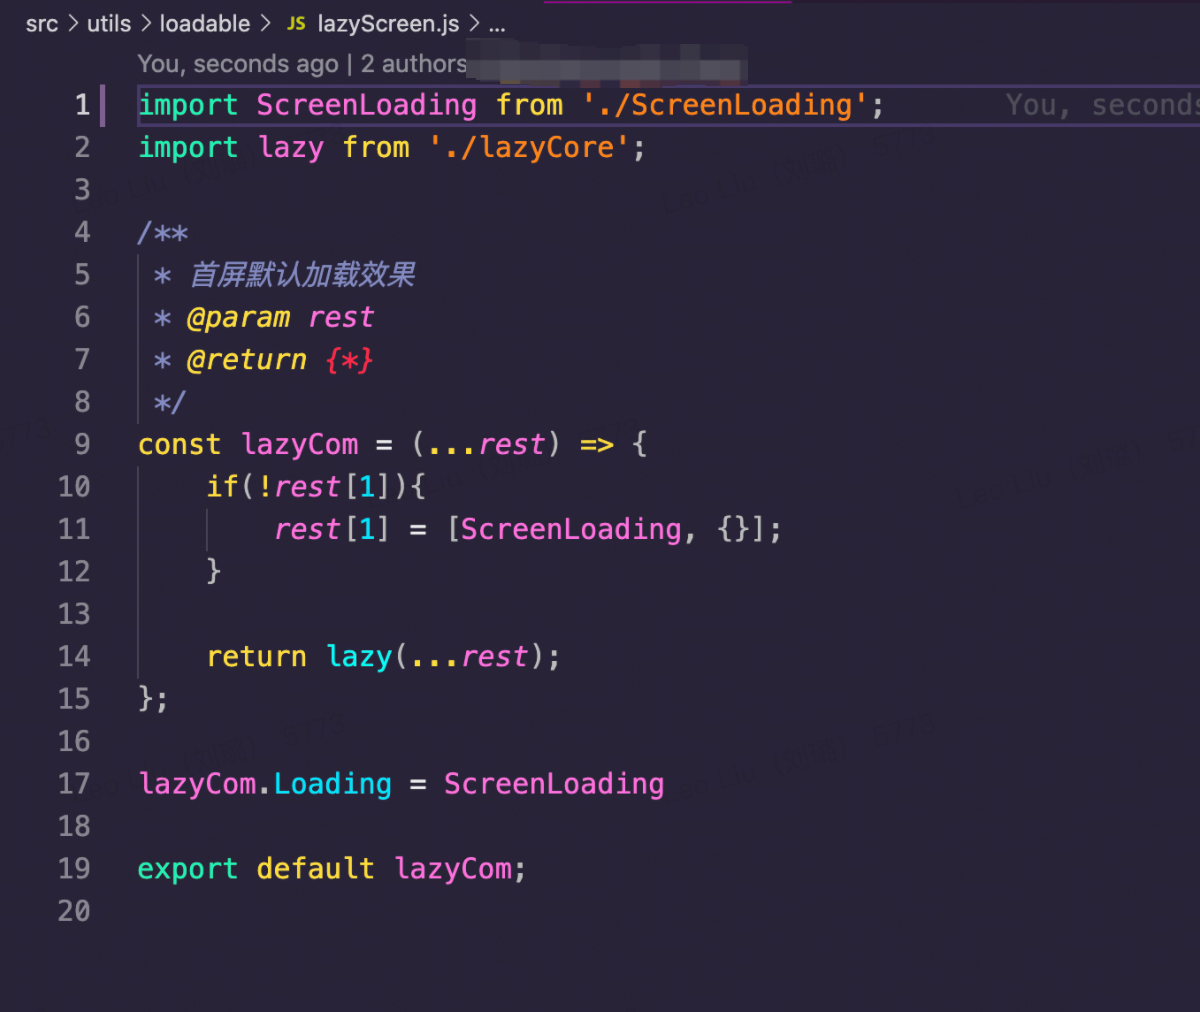Click line number 20 in the gutter
This screenshot has height=1012, width=1200.
(74, 911)
